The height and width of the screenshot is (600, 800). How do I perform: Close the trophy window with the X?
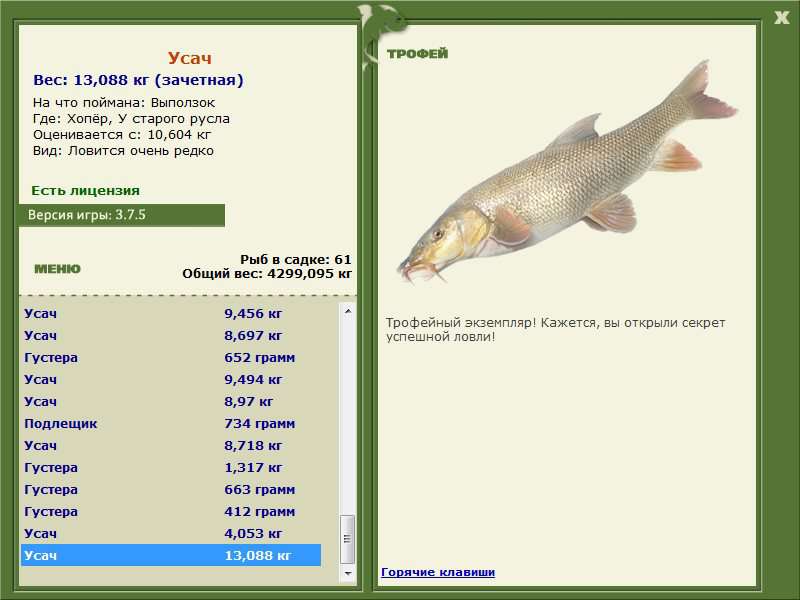(x=781, y=16)
